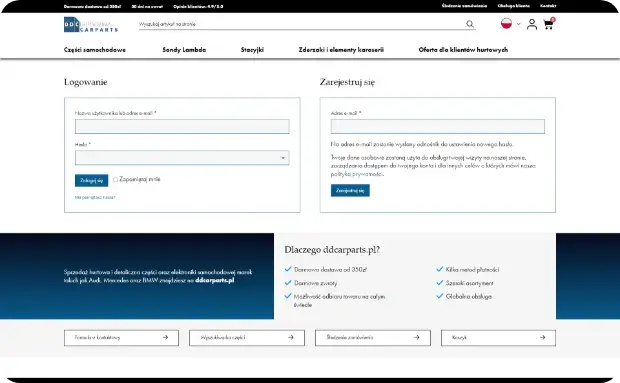Screen dimensions: 620x383
Task: Open the Koszyk footer button
Action: 498,338
